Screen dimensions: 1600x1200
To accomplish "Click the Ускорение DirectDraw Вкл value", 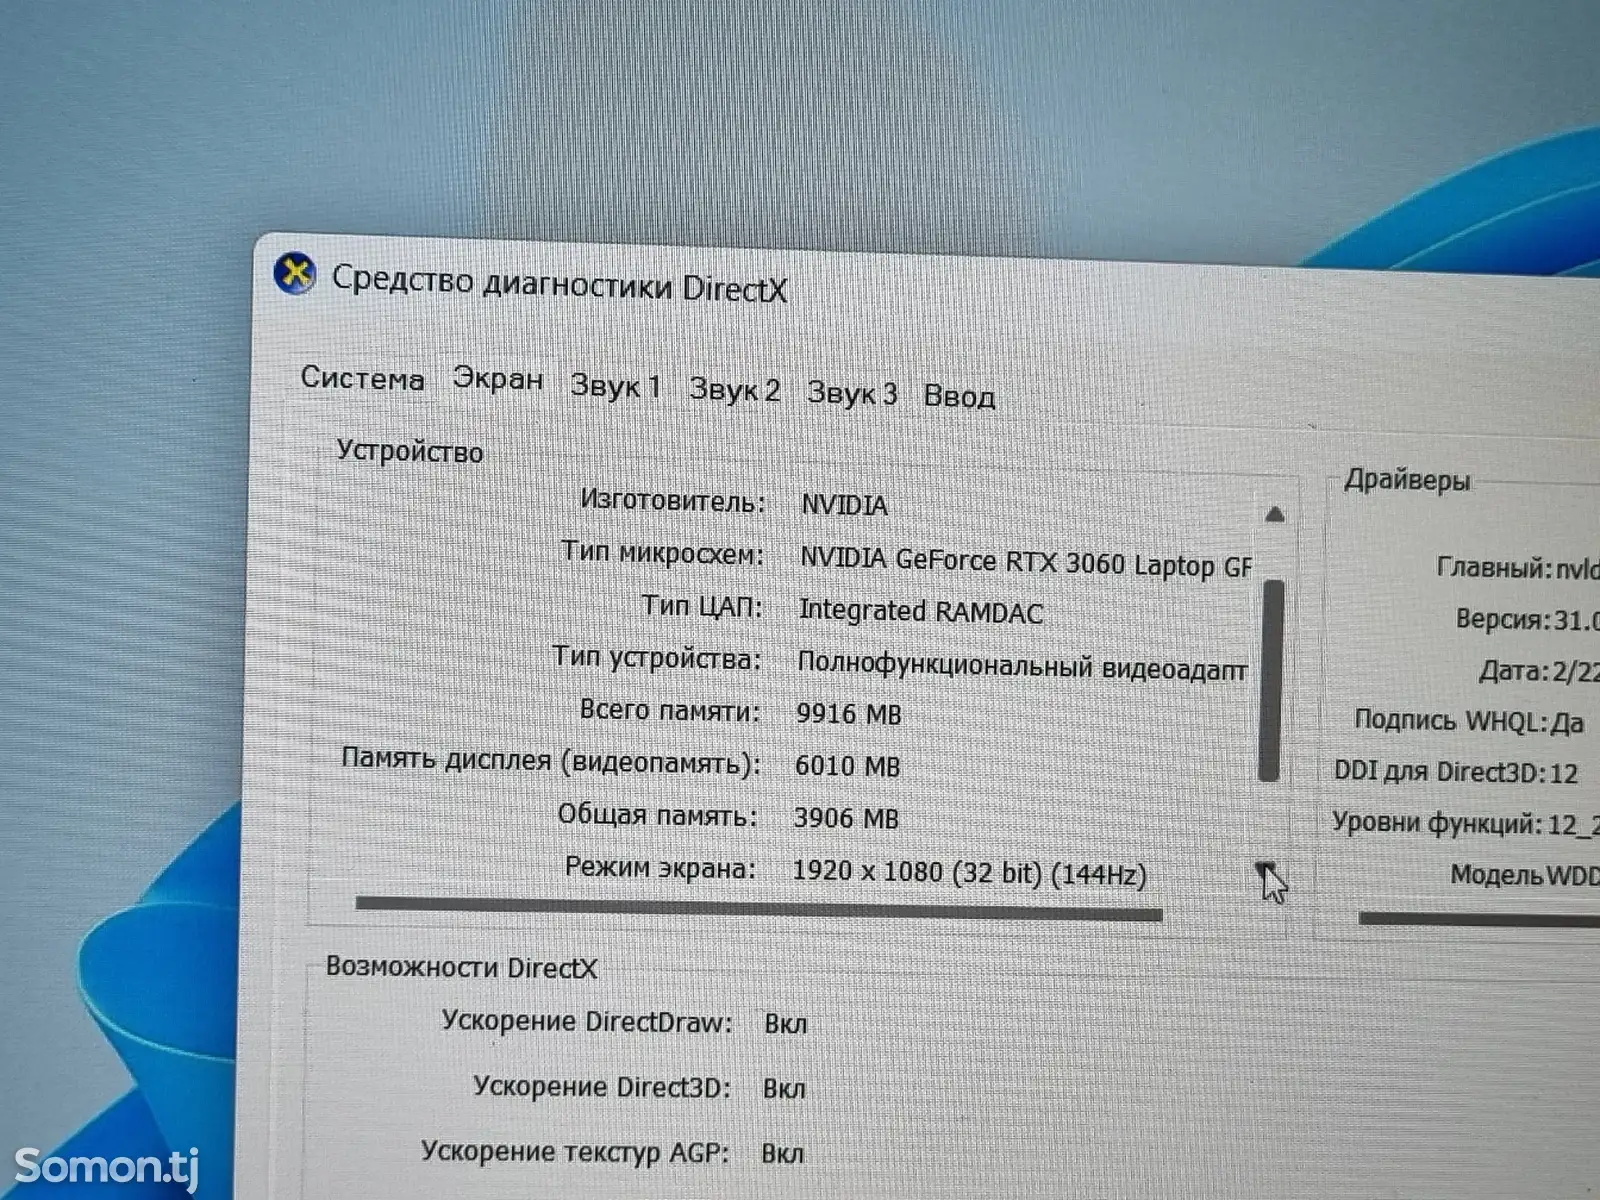I will pos(785,1024).
